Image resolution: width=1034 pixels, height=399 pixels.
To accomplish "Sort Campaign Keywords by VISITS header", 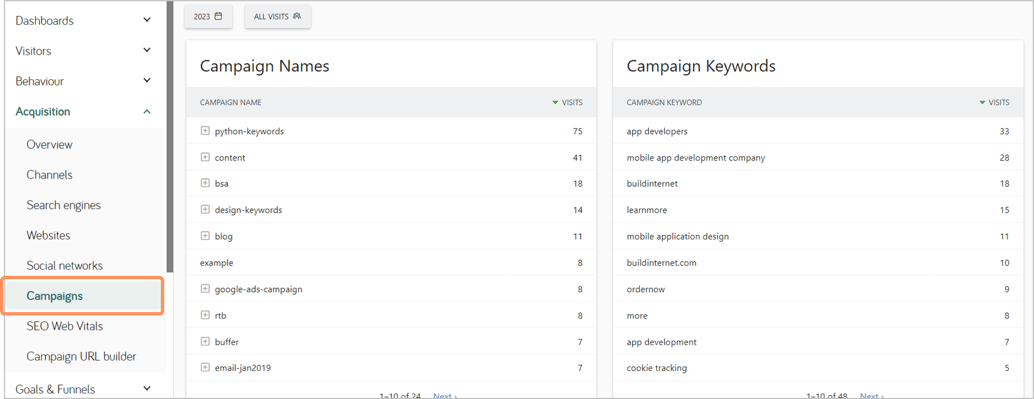I will pyautogui.click(x=994, y=102).
